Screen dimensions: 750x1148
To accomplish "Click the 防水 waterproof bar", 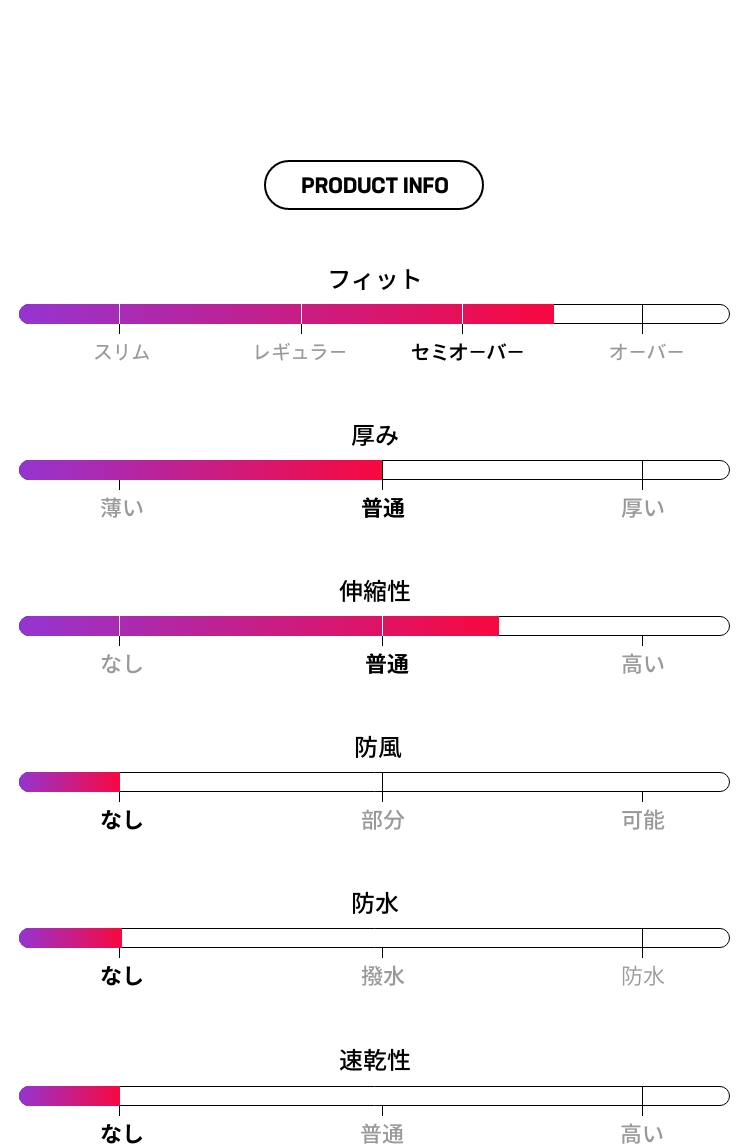I will click(374, 938).
